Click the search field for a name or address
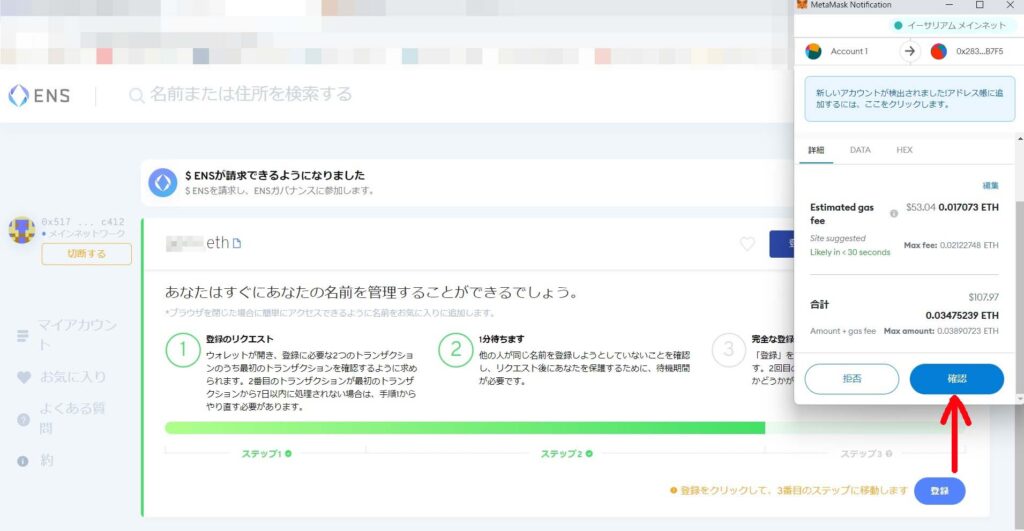 (x=251, y=95)
